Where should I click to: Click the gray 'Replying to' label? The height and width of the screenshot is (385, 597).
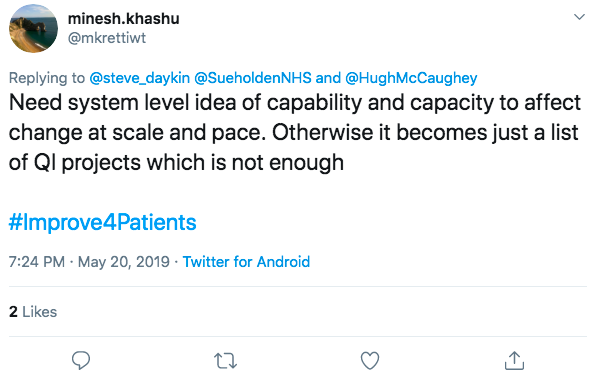tap(47, 78)
